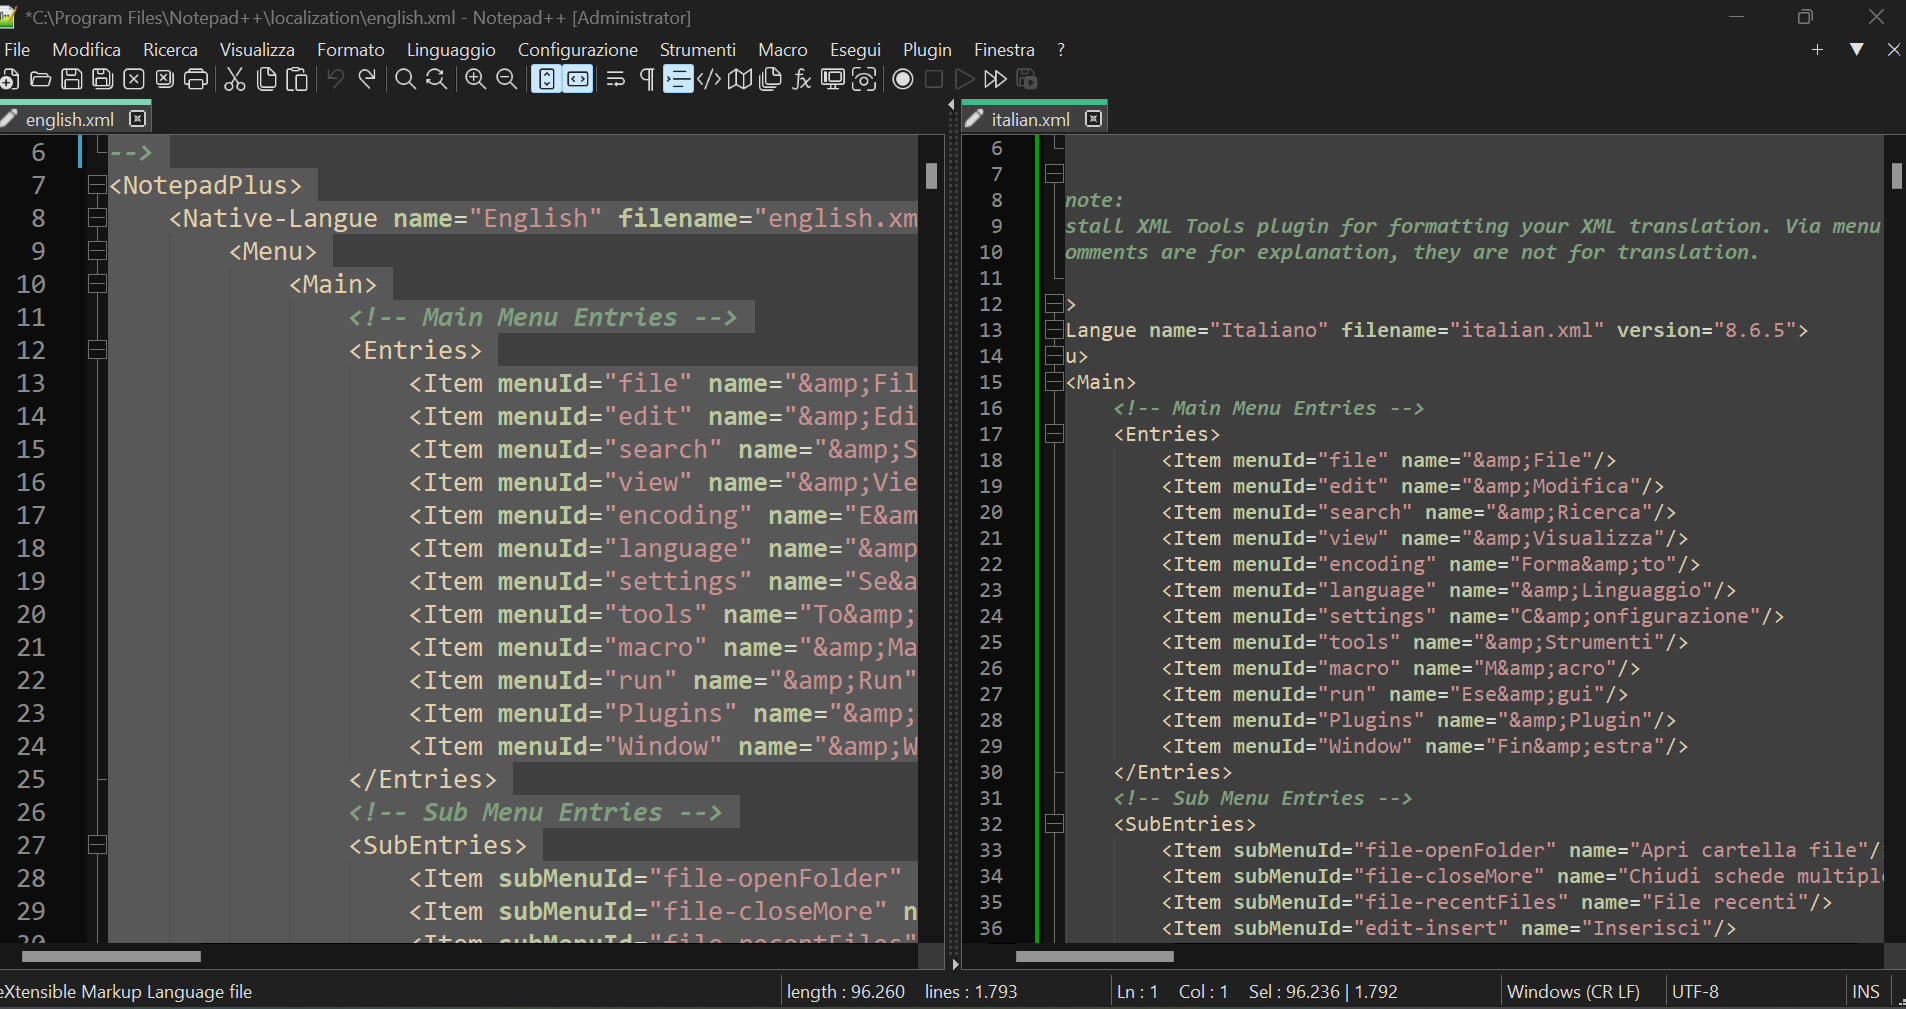
Task: Open the document list dropdown triangle
Action: click(1856, 49)
